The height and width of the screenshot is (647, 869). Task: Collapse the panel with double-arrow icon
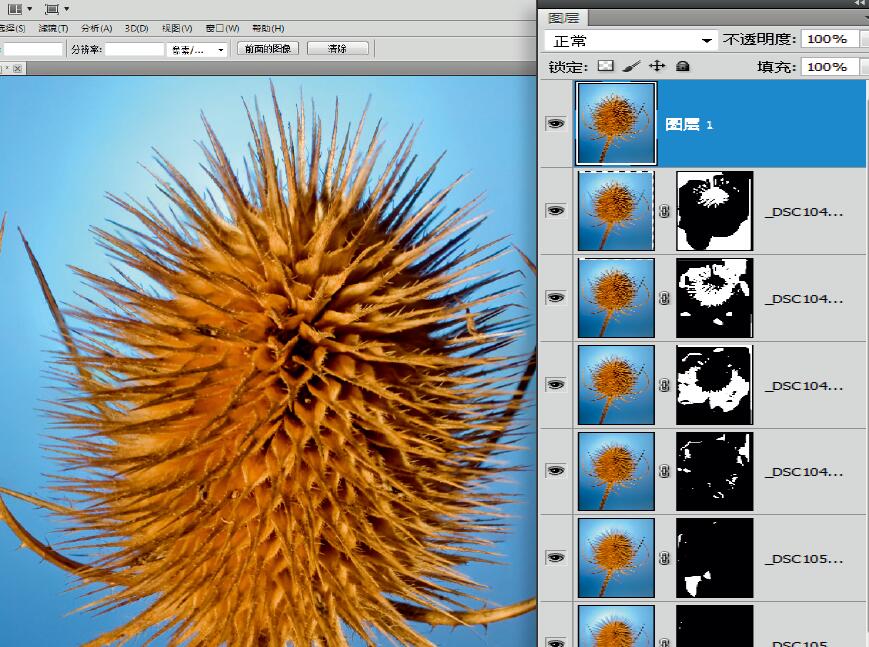(859, 4)
